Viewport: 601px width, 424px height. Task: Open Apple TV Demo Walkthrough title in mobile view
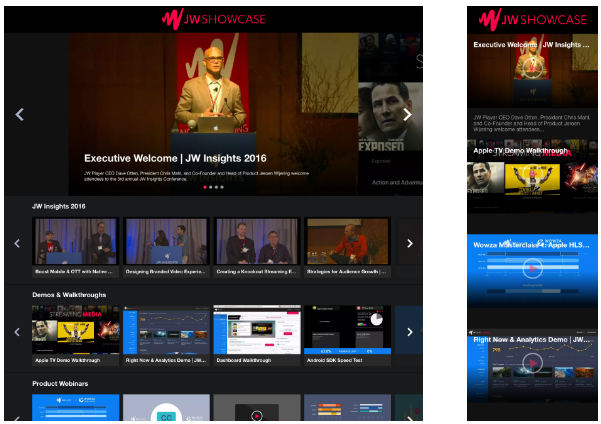520,151
